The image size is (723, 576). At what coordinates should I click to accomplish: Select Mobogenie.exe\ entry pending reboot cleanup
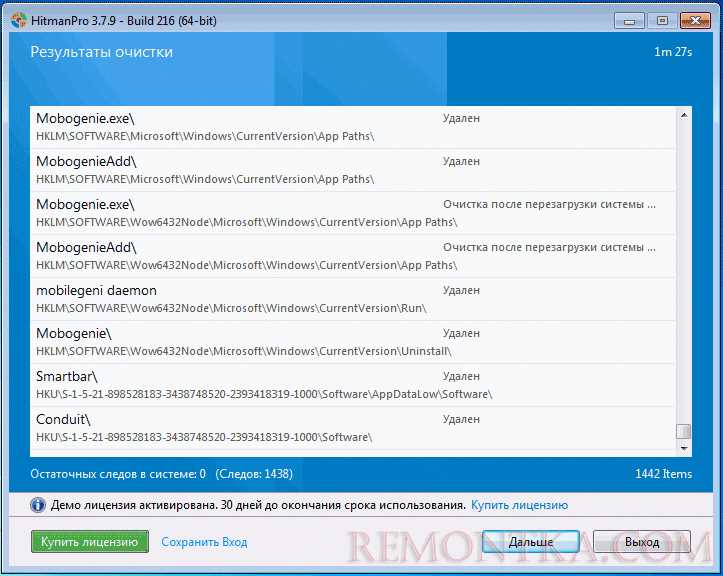(353, 213)
